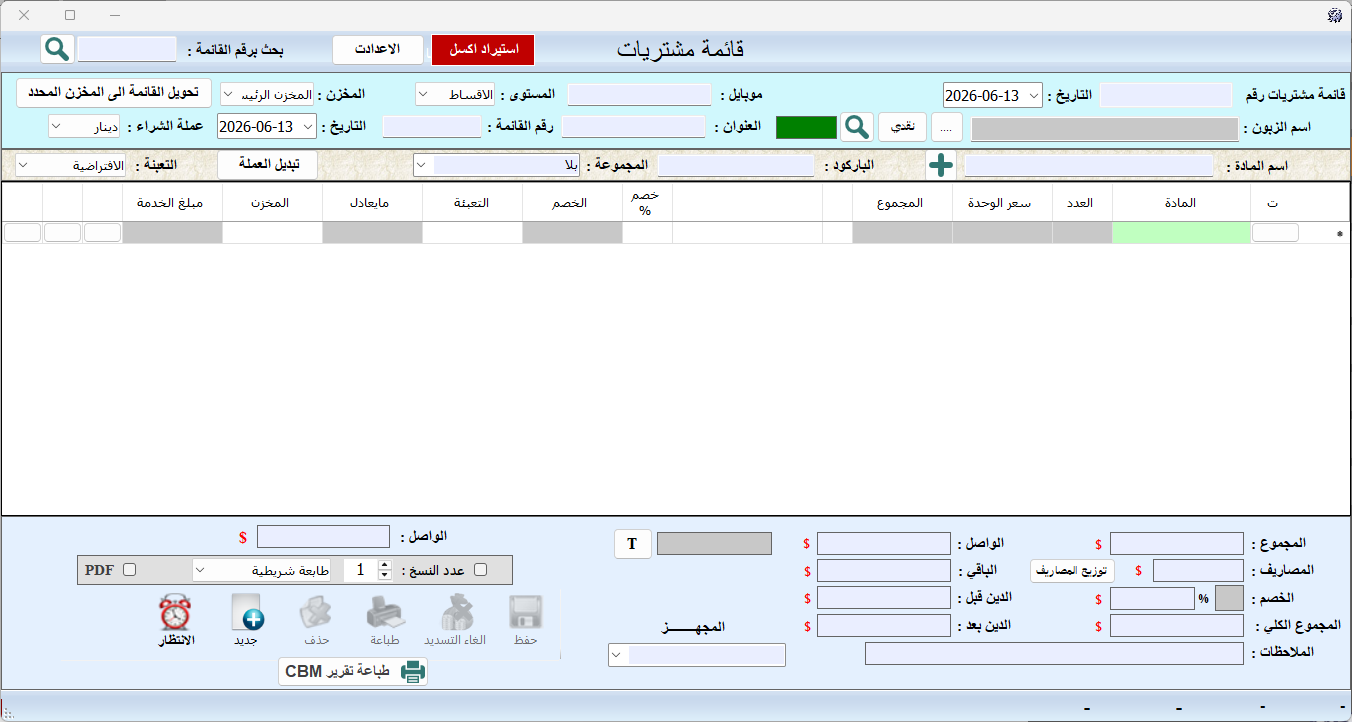Screen dimensions: 1352x722
Task: Open the المجهز supplier dropdown
Action: pyautogui.click(x=697, y=655)
